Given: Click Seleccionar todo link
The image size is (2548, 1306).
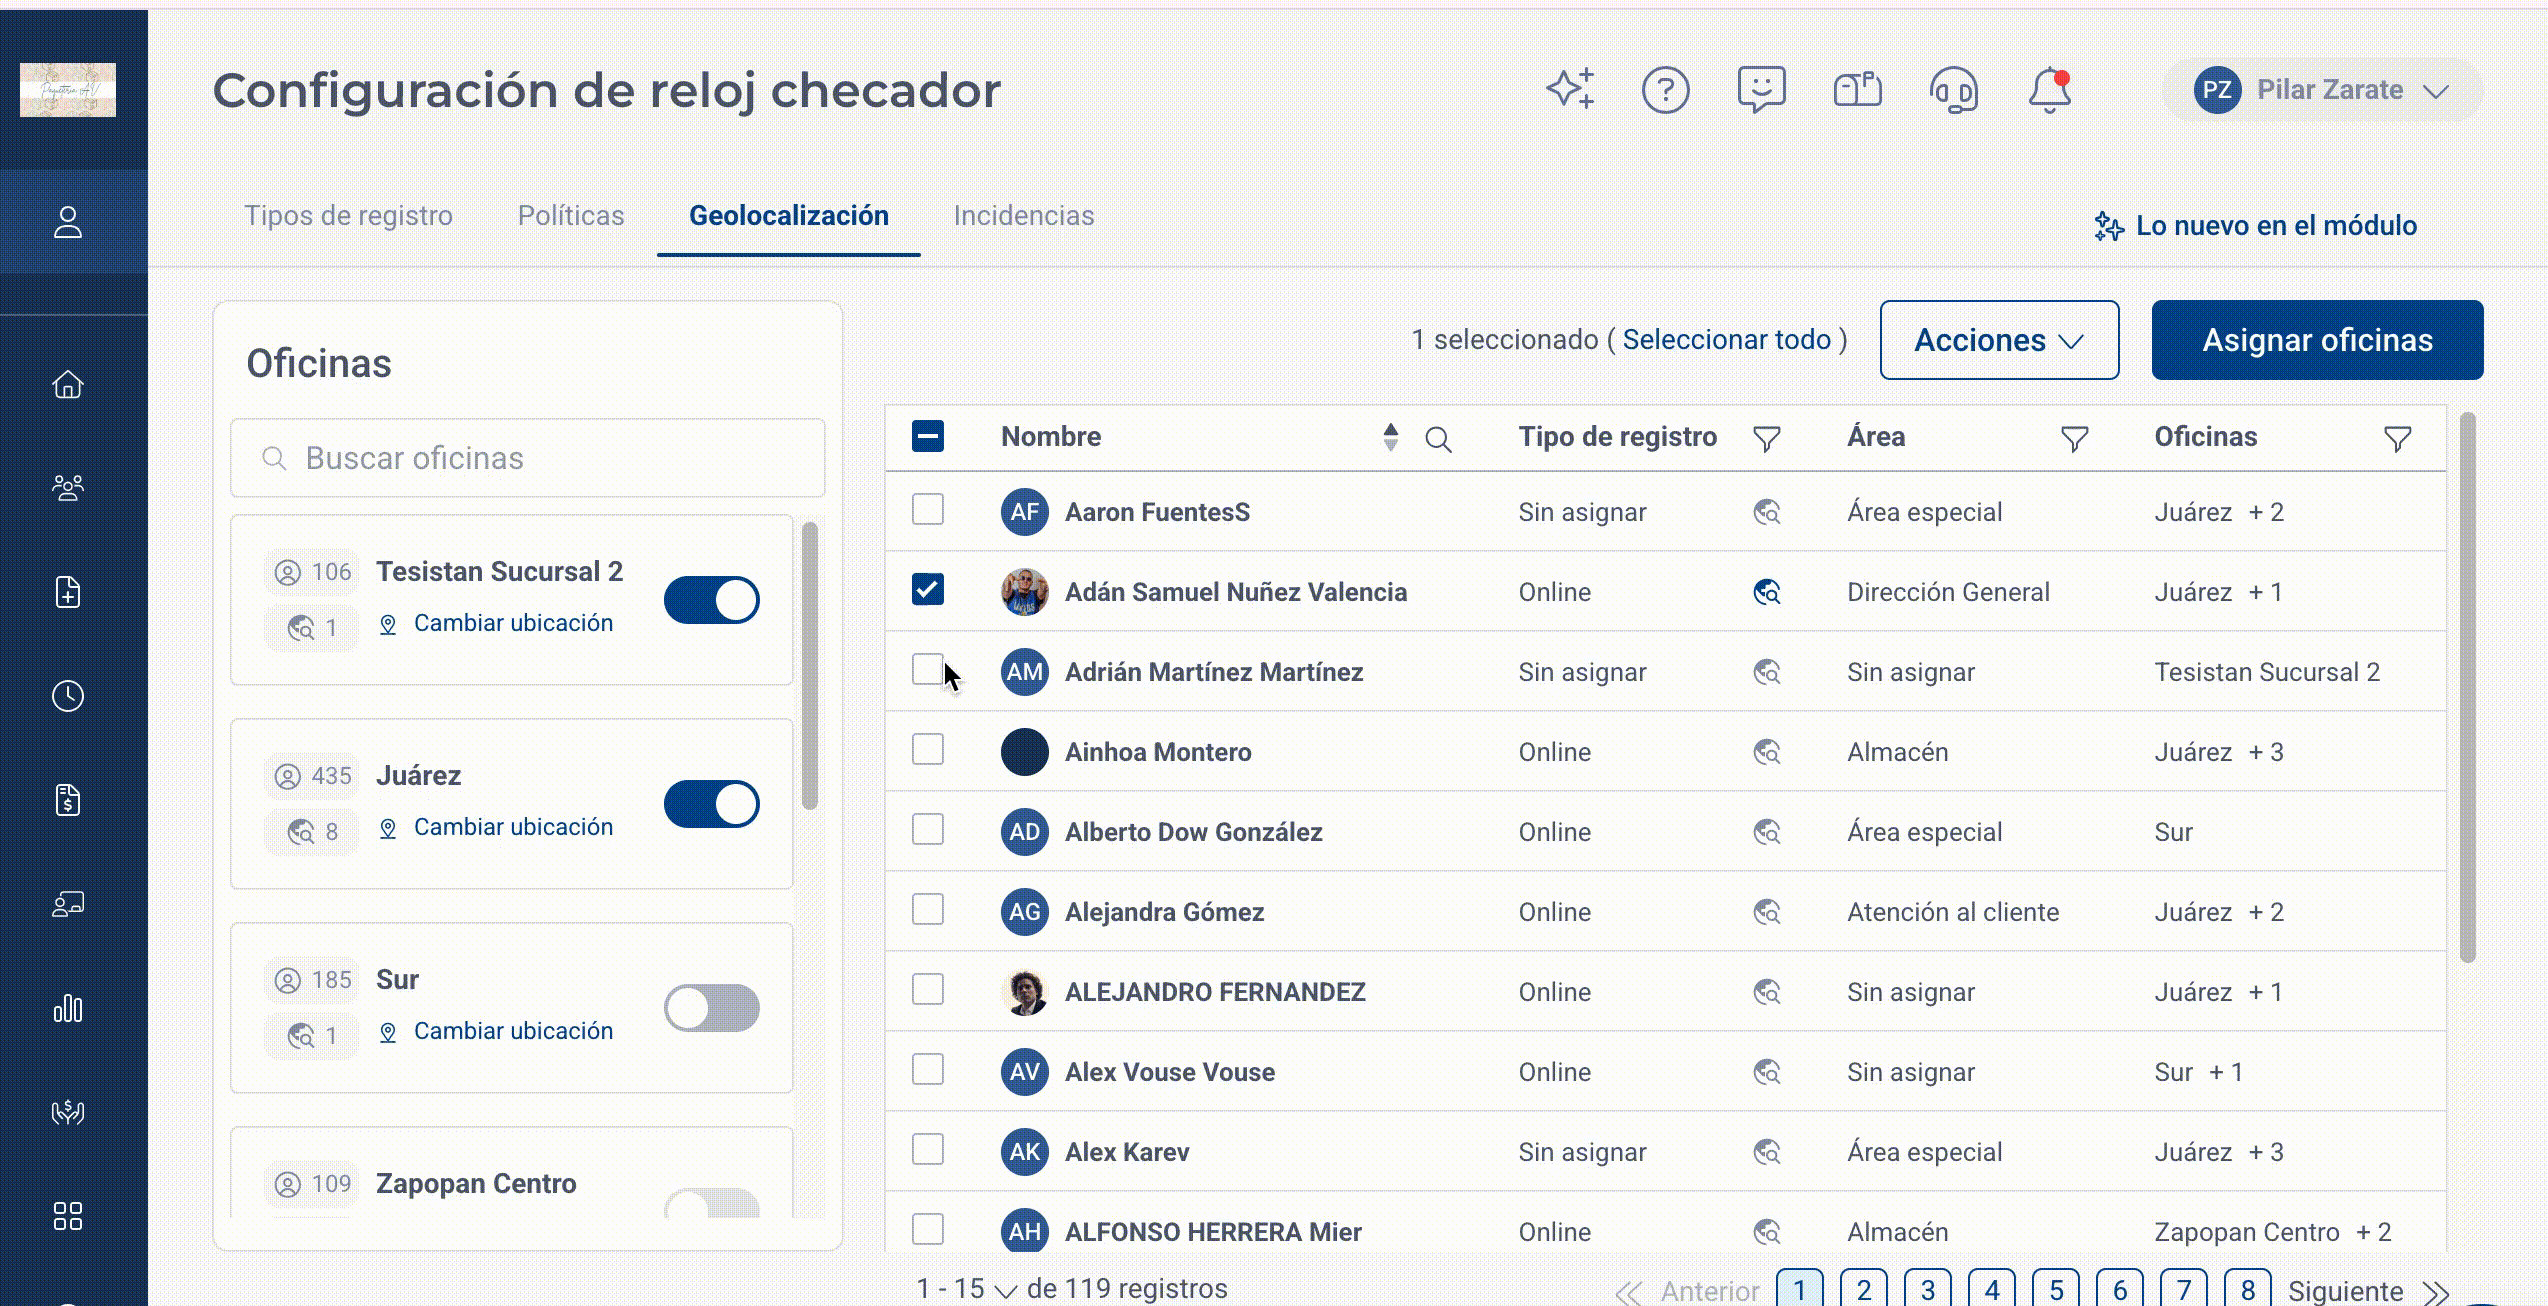Looking at the screenshot, I should (x=1727, y=340).
